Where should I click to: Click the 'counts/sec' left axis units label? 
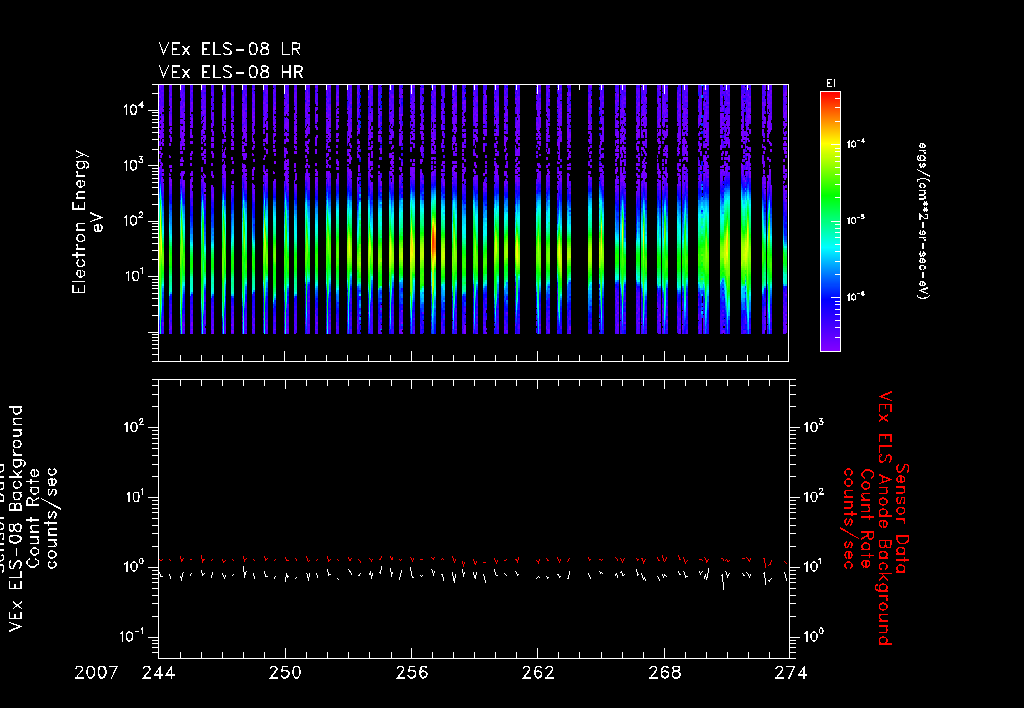(x=52, y=519)
